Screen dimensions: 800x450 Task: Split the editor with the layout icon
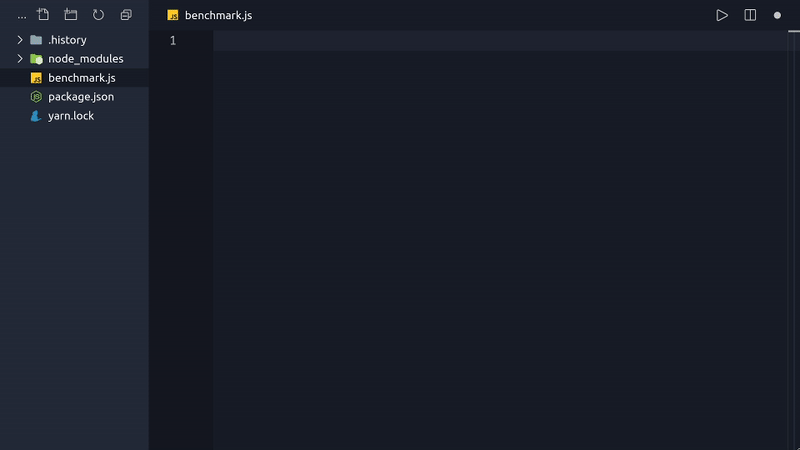[x=750, y=15]
